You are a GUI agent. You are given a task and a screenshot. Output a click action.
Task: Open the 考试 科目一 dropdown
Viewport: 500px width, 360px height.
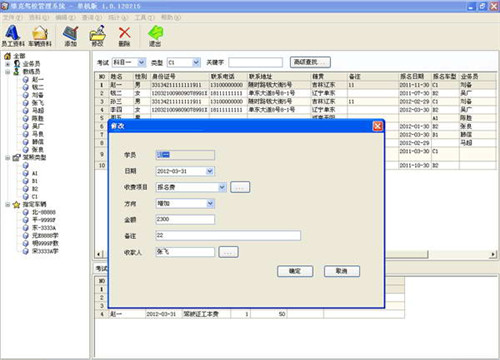click(x=142, y=62)
